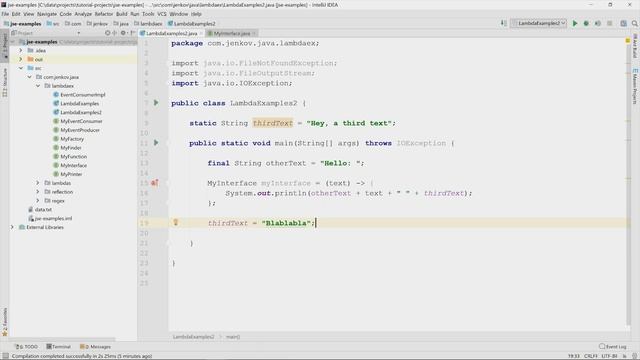The height and width of the screenshot is (360, 640).
Task: Open Project panel settings gear
Action: click(x=123, y=33)
